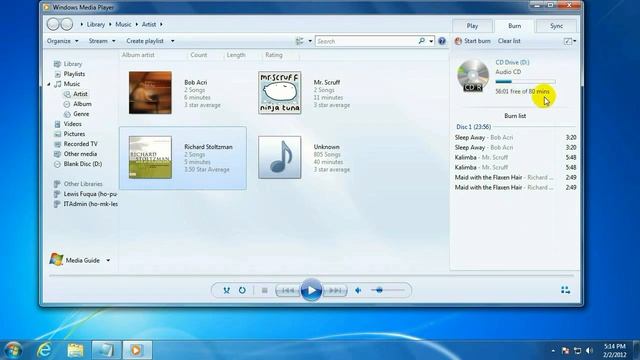Switch to Now Playing mode icon
Image resolution: width=640 pixels, height=360 pixels.
click(x=565, y=290)
